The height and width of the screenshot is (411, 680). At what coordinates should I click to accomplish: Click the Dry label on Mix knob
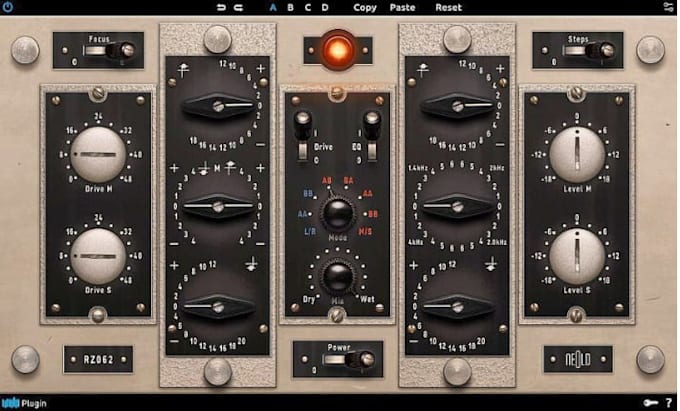(309, 299)
